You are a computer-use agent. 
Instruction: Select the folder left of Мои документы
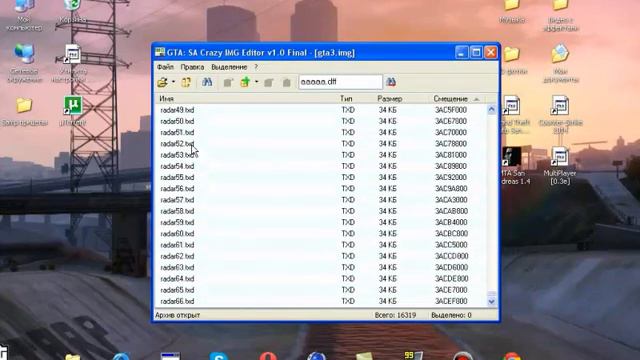click(x=512, y=59)
